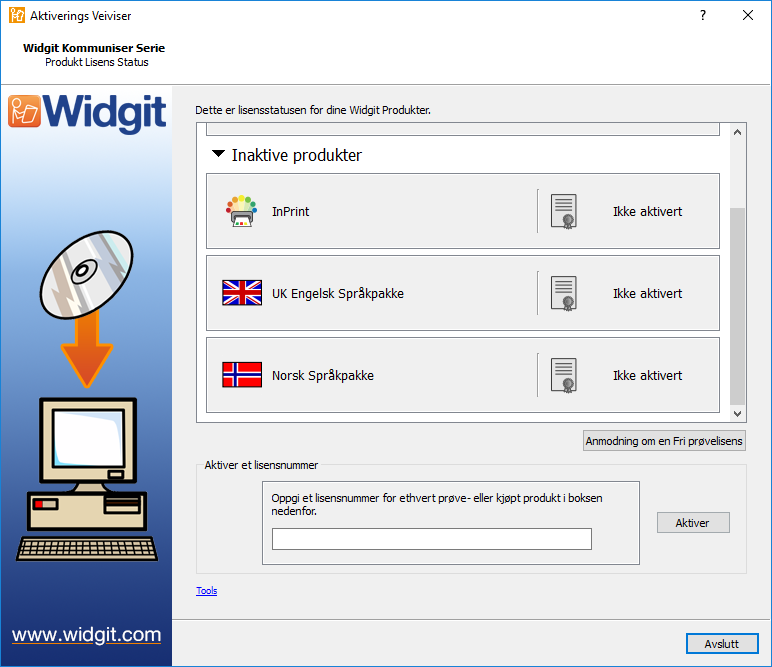Open www.widgit.com link
772x667 pixels.
[87, 635]
